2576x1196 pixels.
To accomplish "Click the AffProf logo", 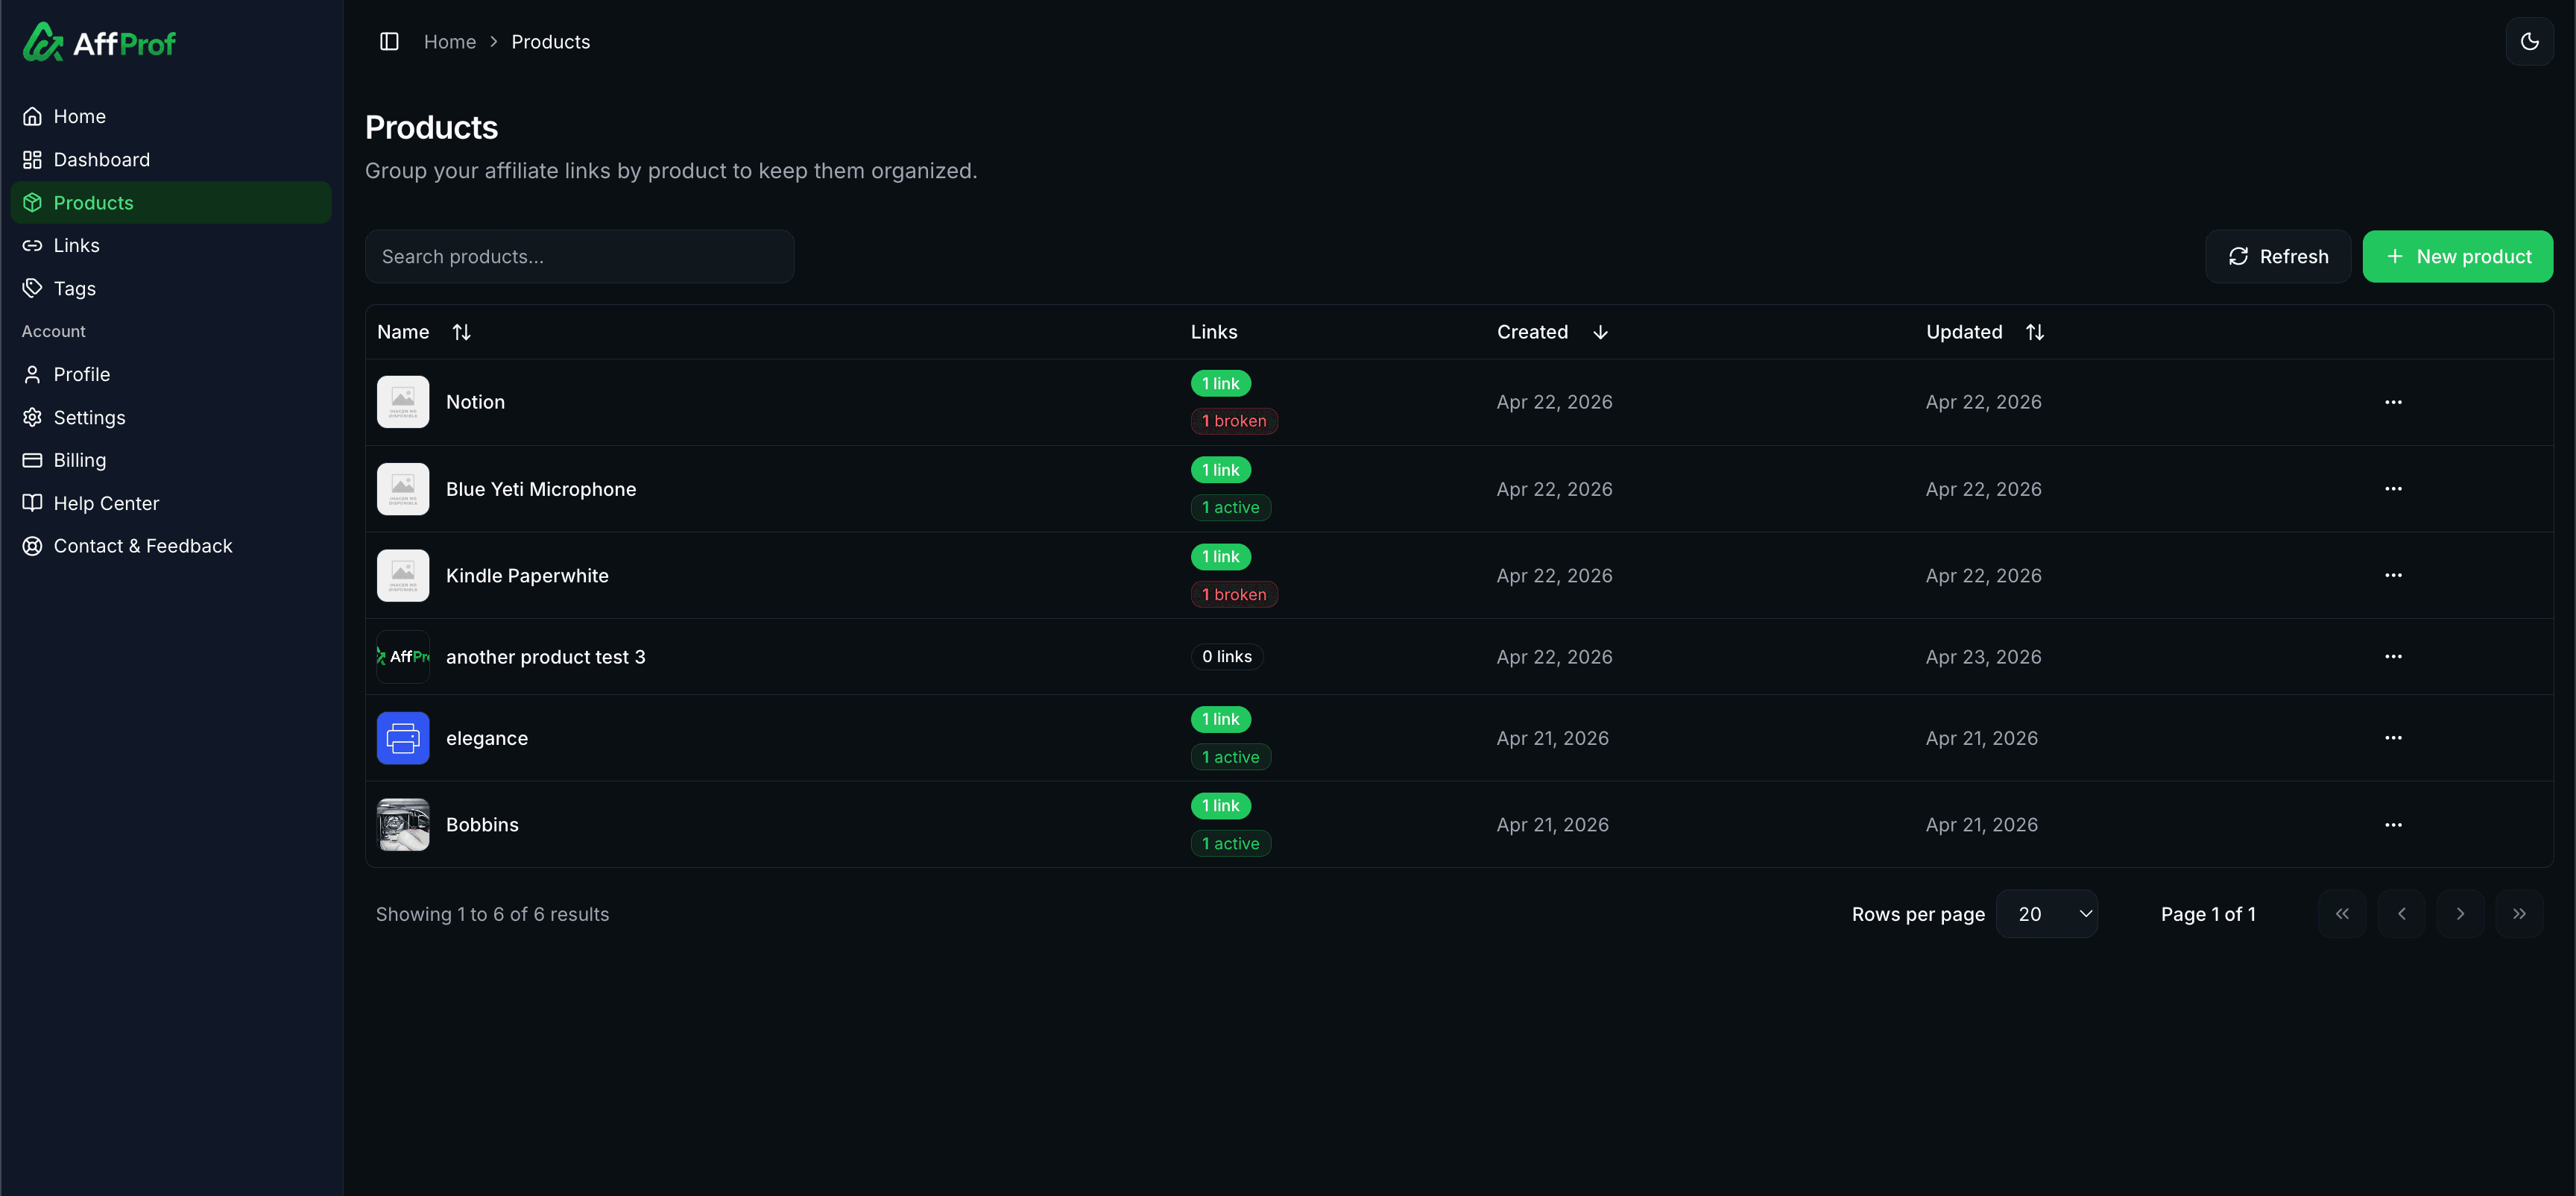I will point(99,42).
